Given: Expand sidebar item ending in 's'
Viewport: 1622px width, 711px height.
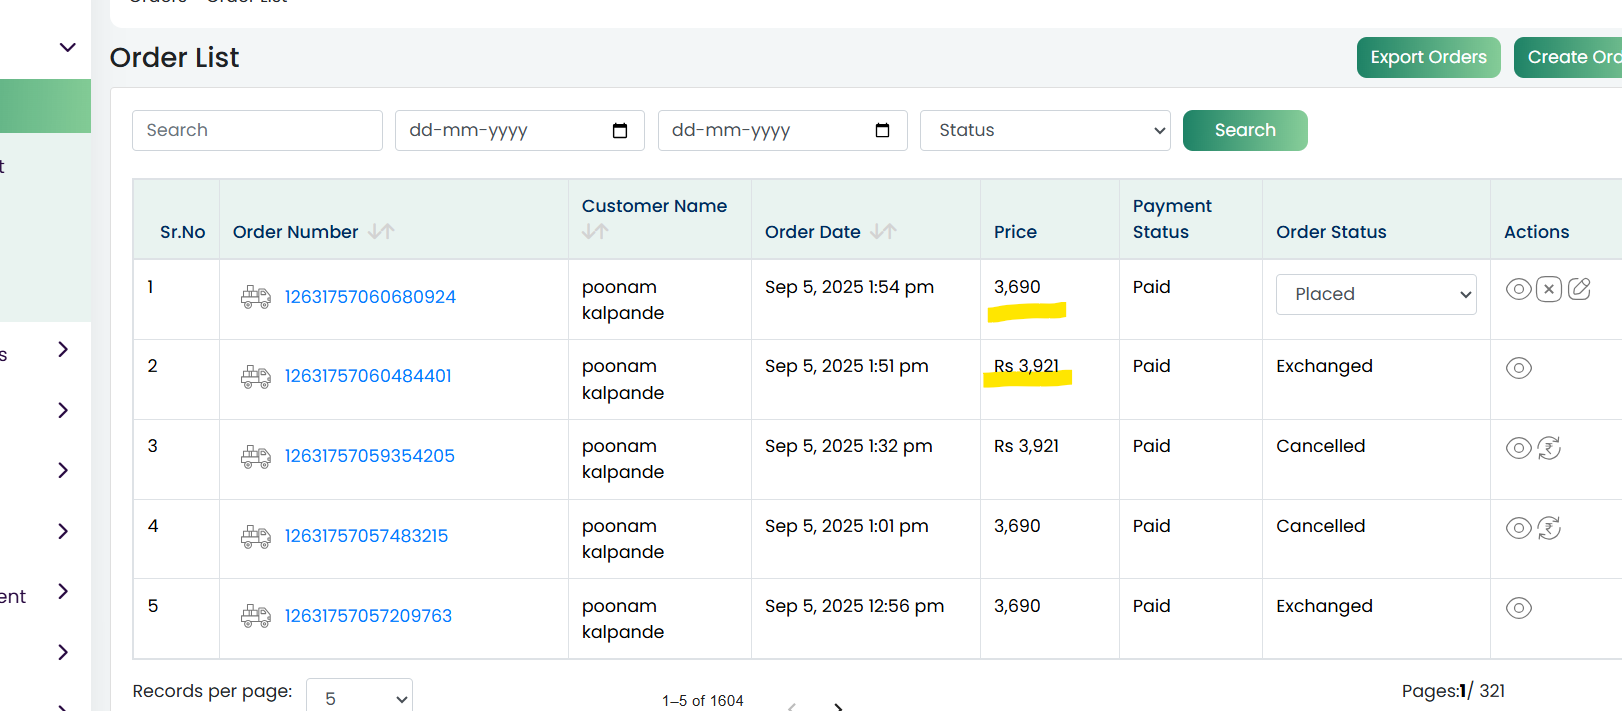Looking at the screenshot, I should [x=63, y=349].
